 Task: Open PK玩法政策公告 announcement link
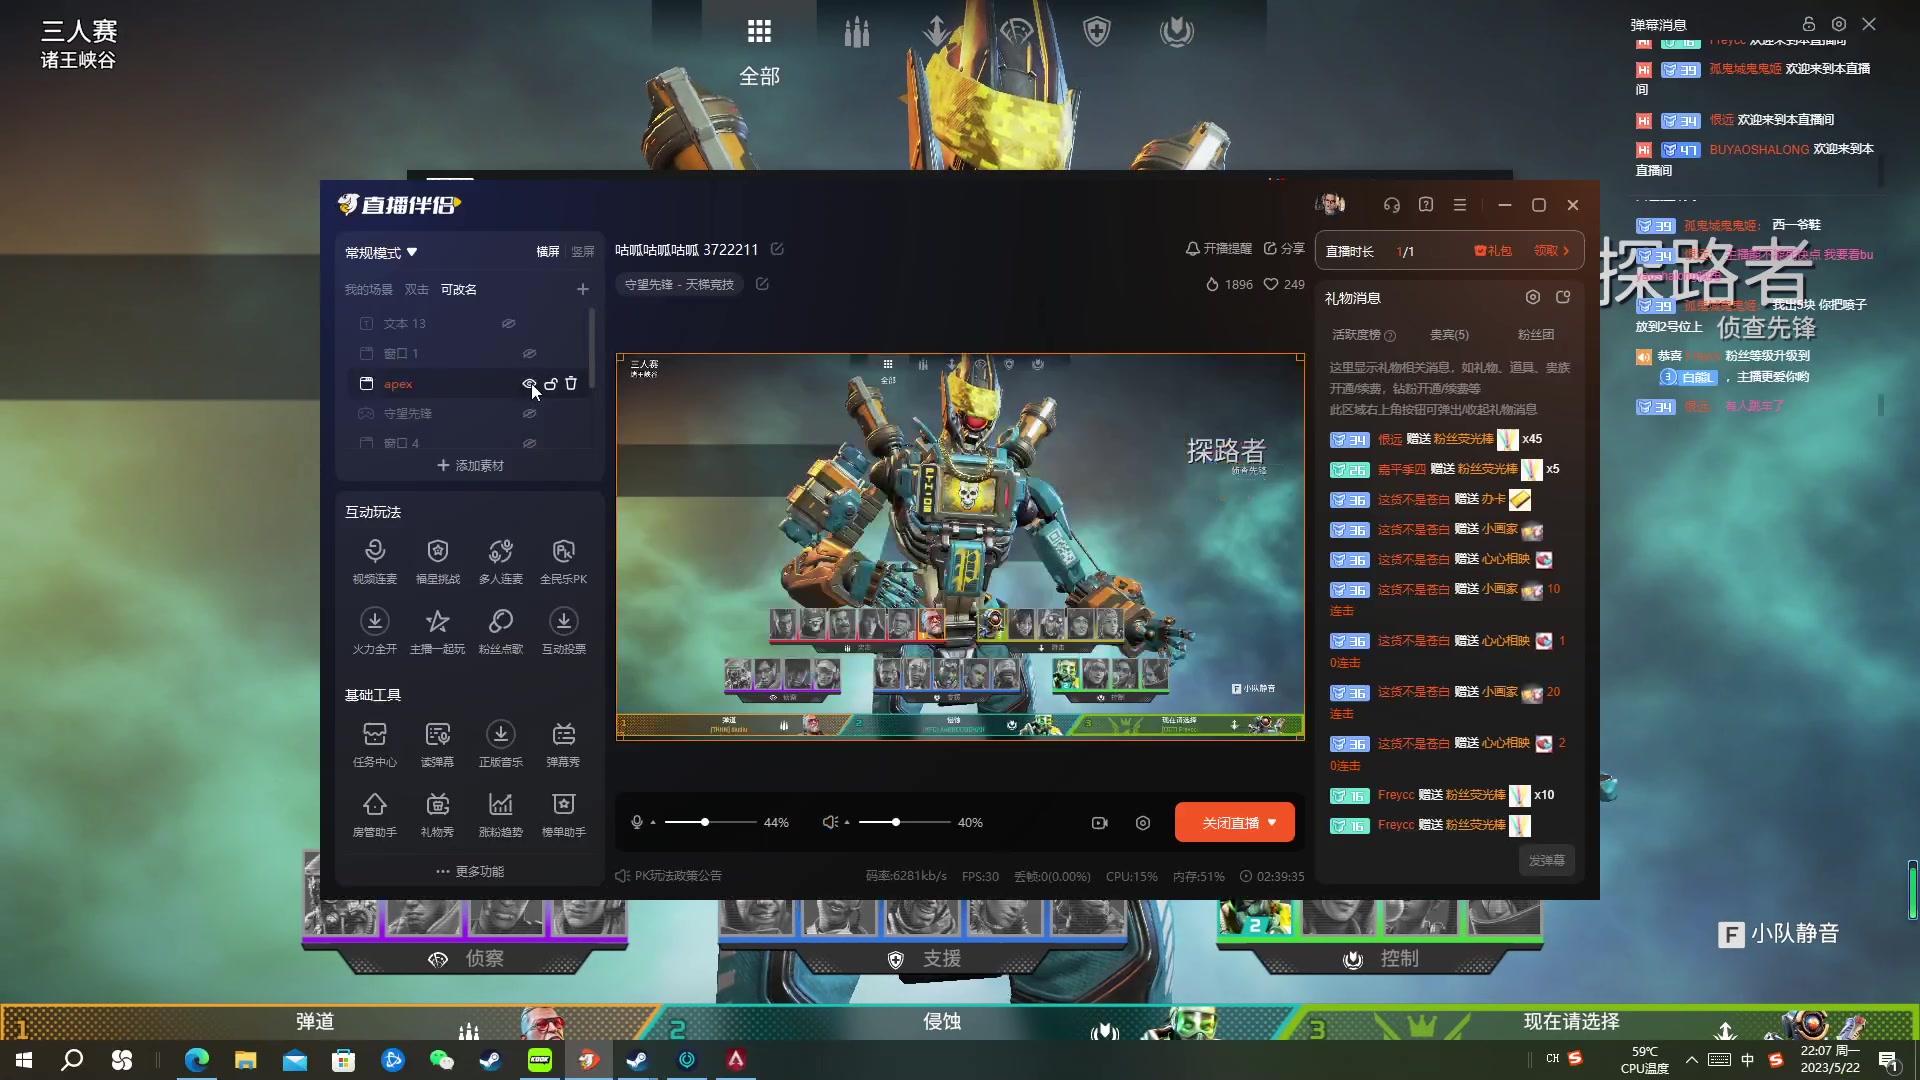tap(668, 875)
